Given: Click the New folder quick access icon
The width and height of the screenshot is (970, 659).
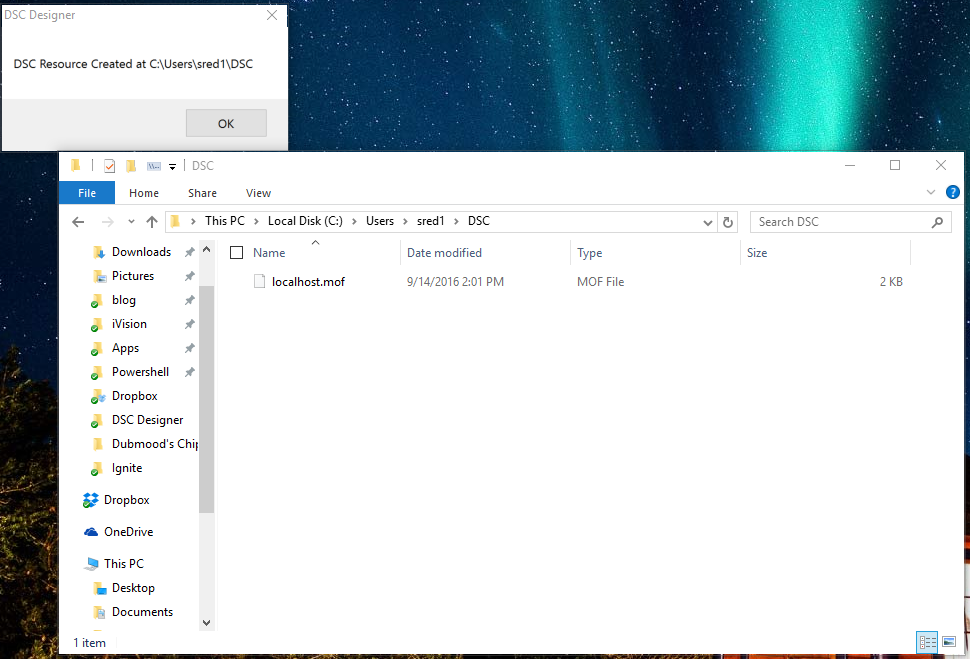Looking at the screenshot, I should point(131,166).
